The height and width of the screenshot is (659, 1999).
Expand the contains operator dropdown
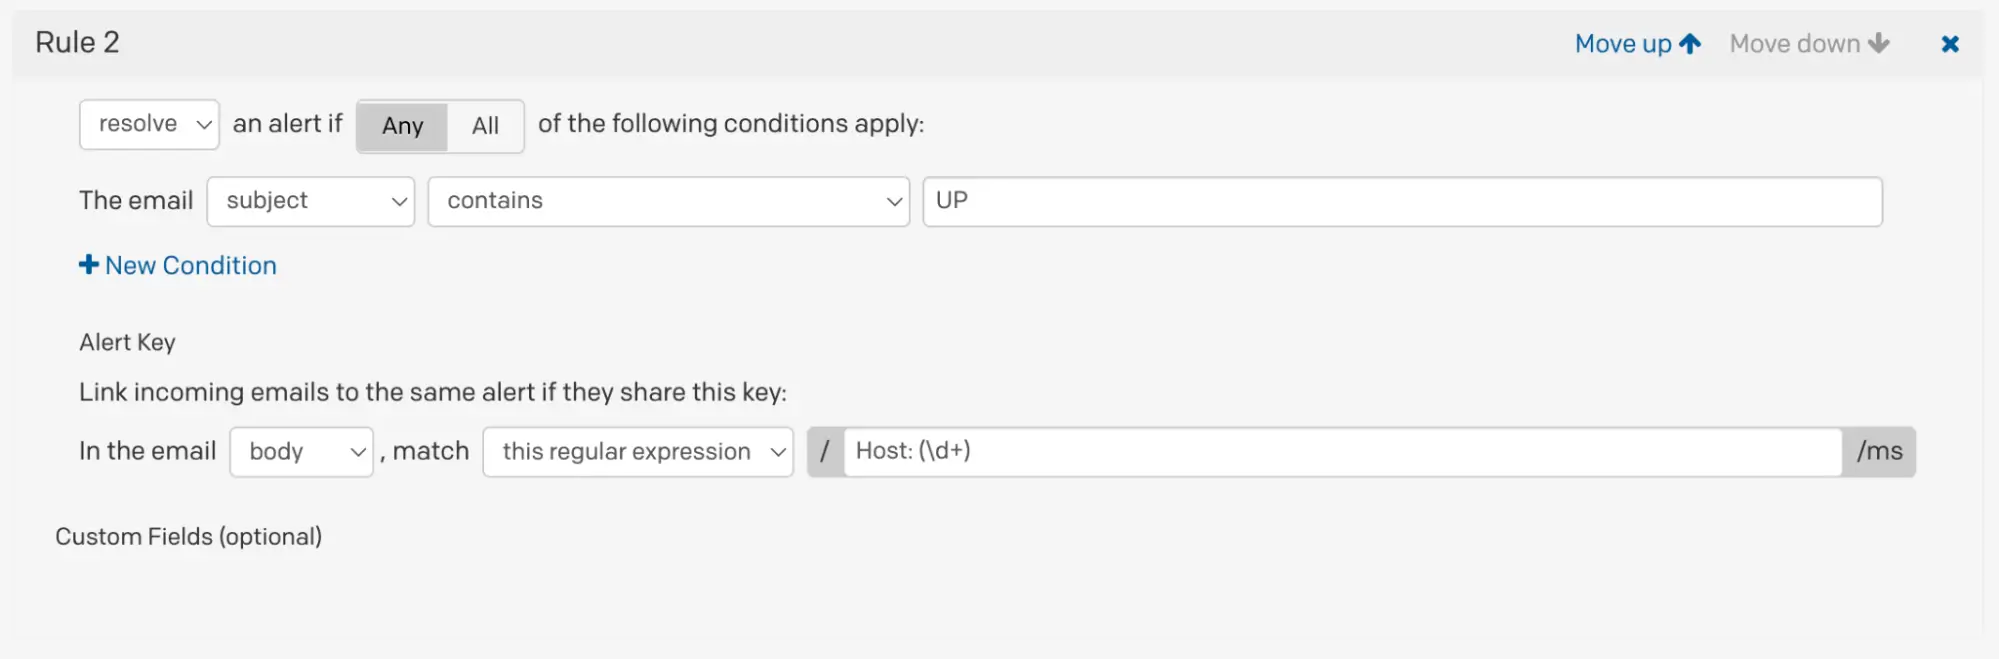coord(668,201)
